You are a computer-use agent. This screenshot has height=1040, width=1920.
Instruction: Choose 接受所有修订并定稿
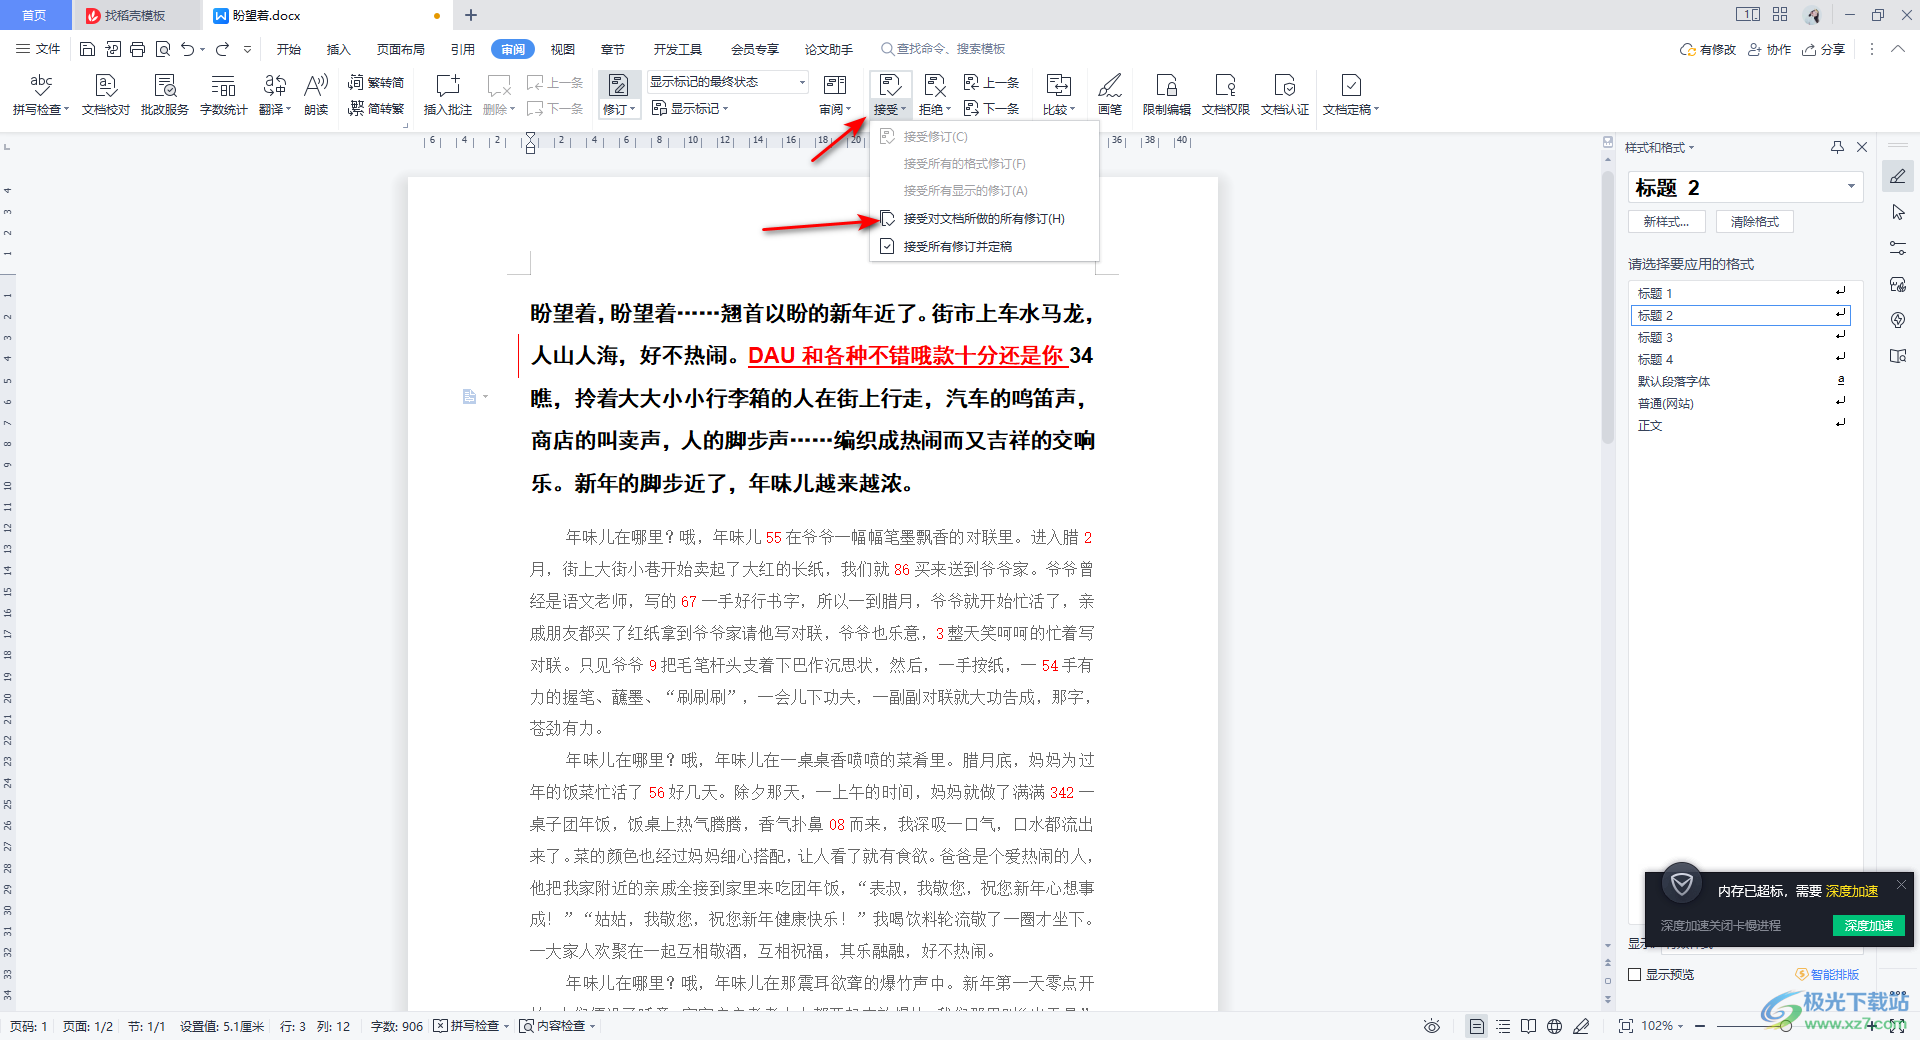click(x=984, y=246)
